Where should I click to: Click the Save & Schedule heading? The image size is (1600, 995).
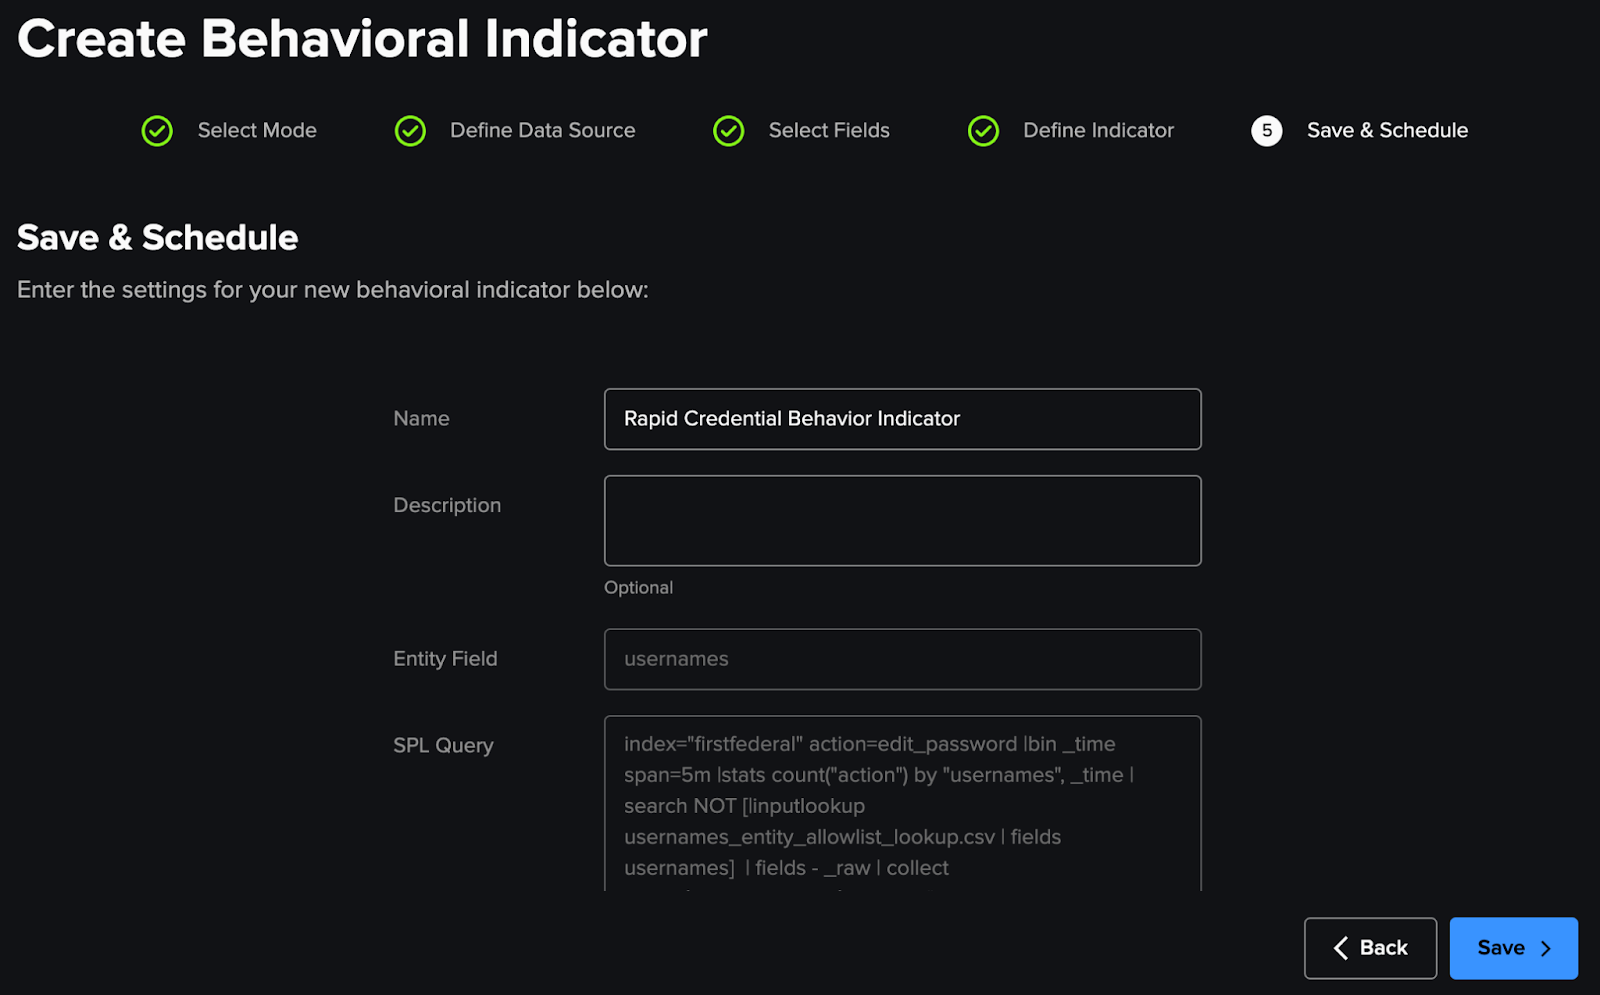pos(156,238)
